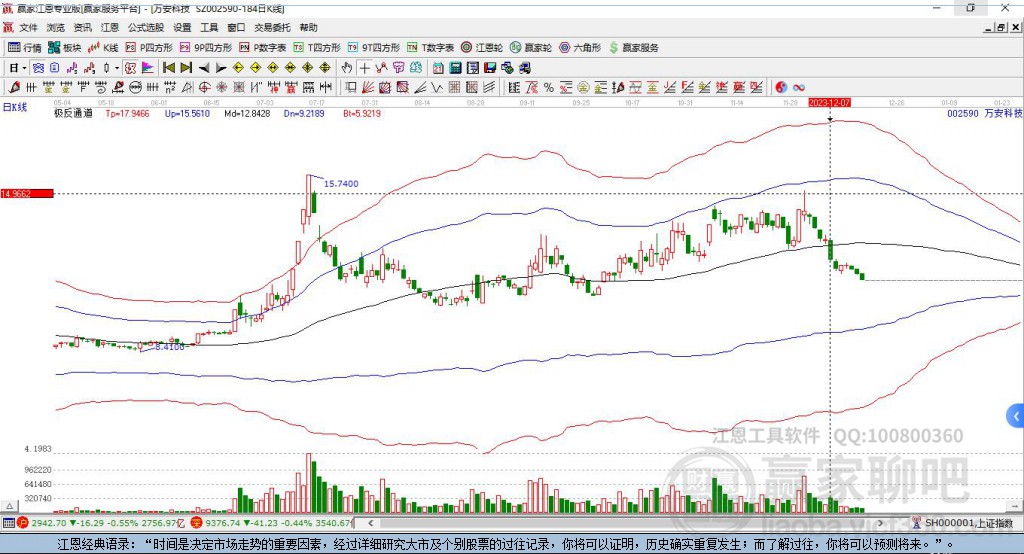Image resolution: width=1024 pixels, height=554 pixels.
Task: Open the T数字表 tool
Action: click(430, 48)
